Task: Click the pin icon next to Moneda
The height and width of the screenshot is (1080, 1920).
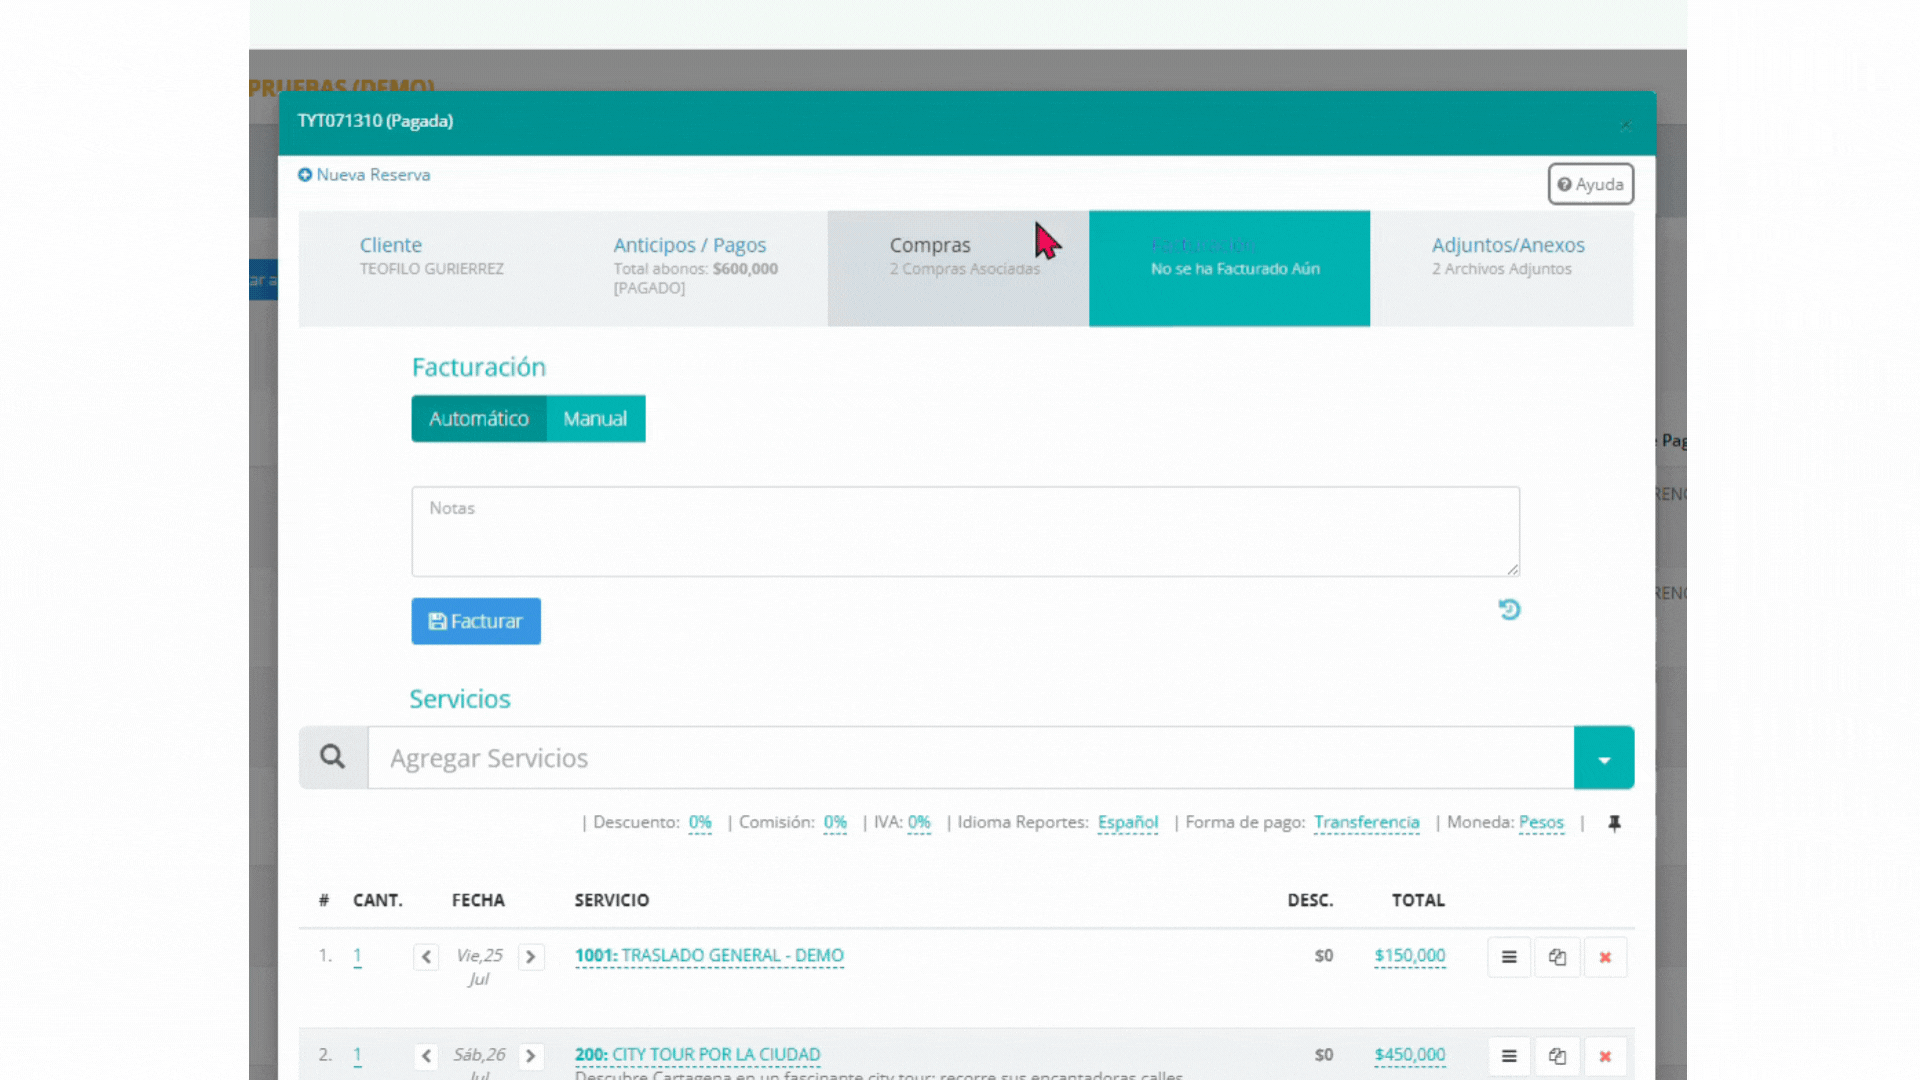Action: 1614,823
